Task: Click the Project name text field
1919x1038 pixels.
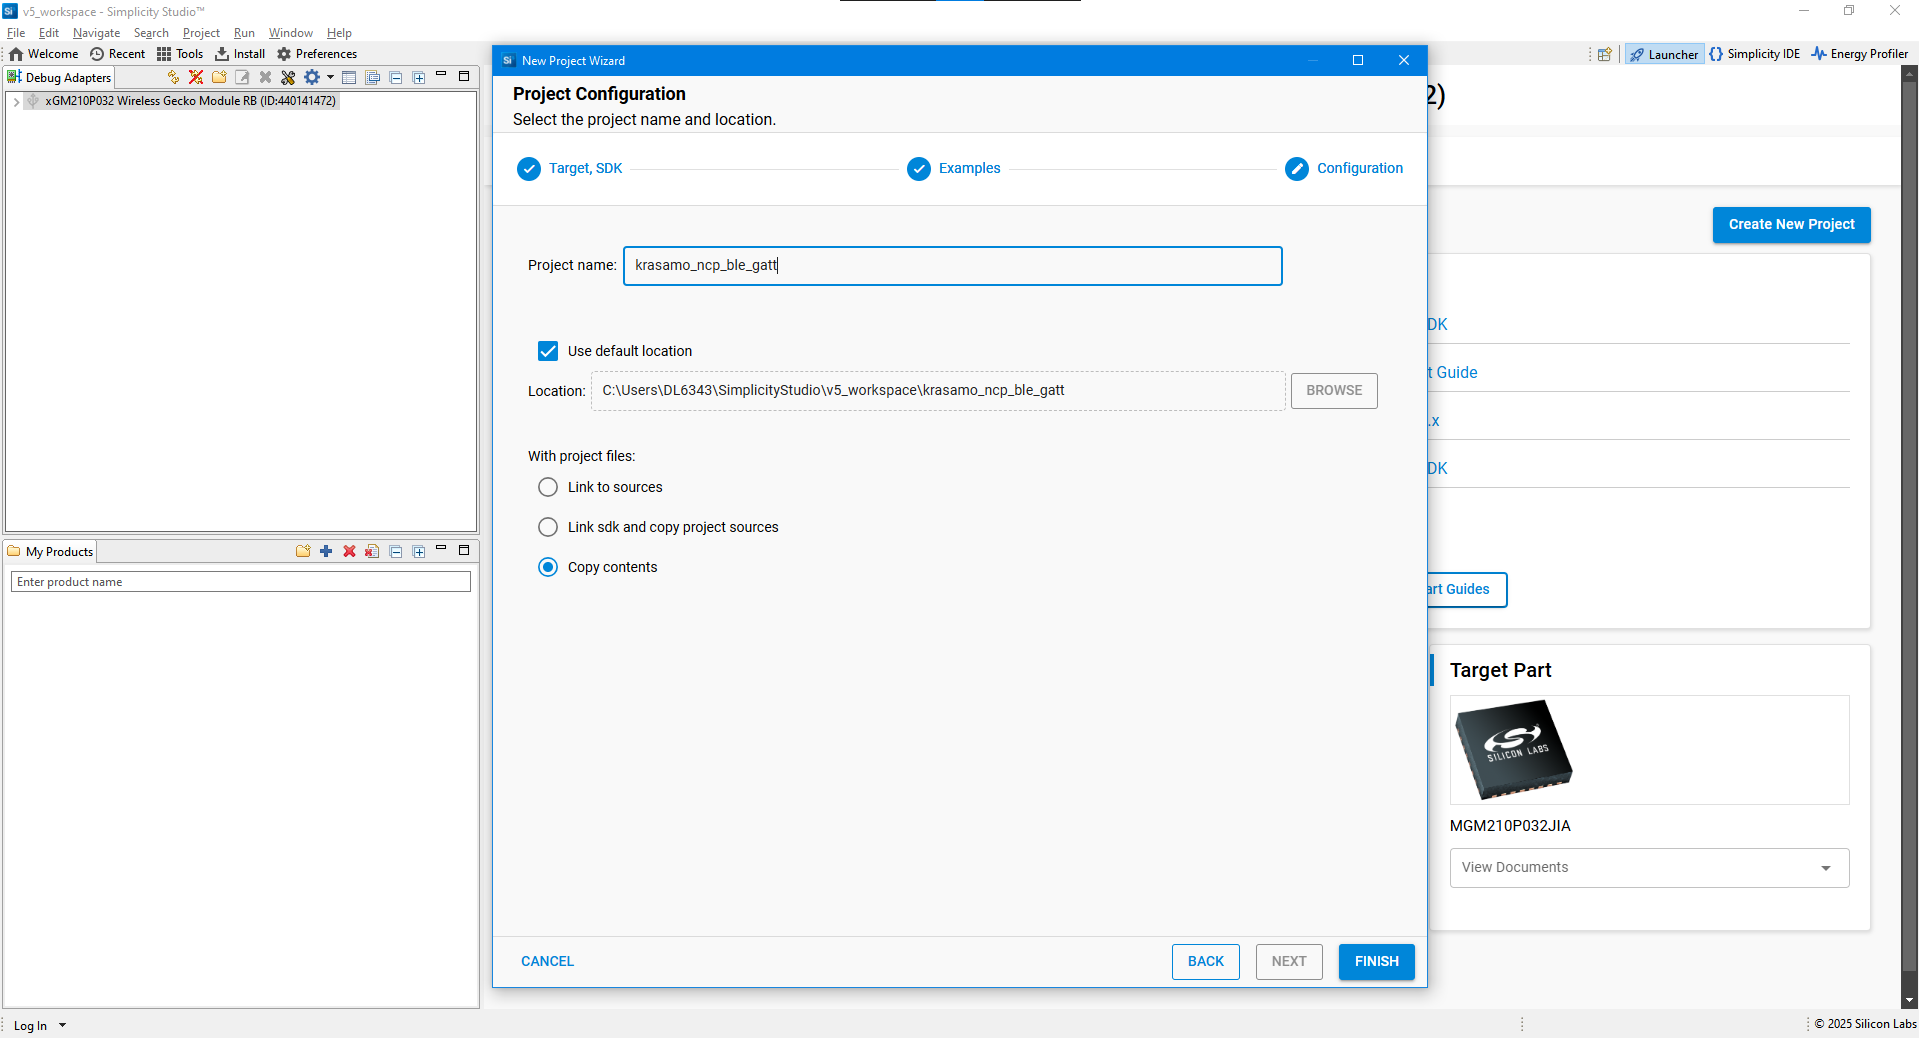Action: point(953,266)
